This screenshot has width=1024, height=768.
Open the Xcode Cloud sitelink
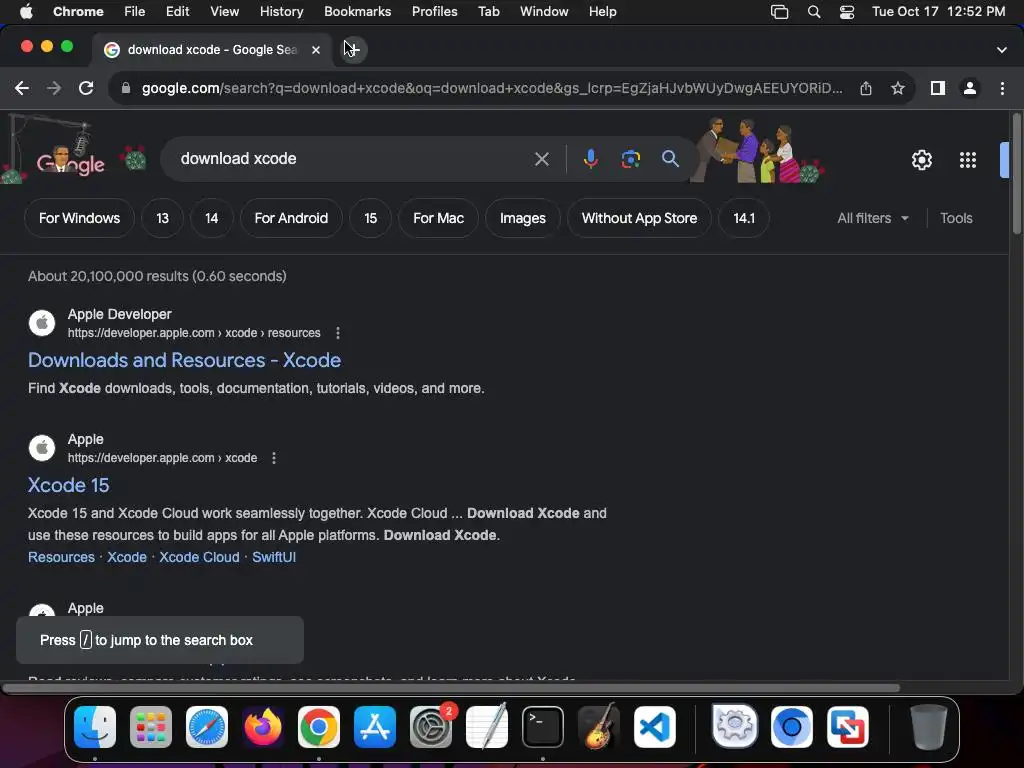tap(199, 557)
